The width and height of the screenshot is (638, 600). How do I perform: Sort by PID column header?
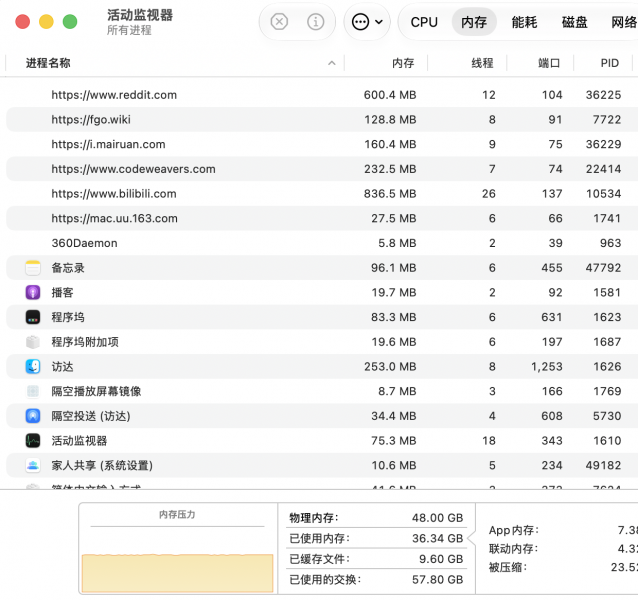(610, 63)
